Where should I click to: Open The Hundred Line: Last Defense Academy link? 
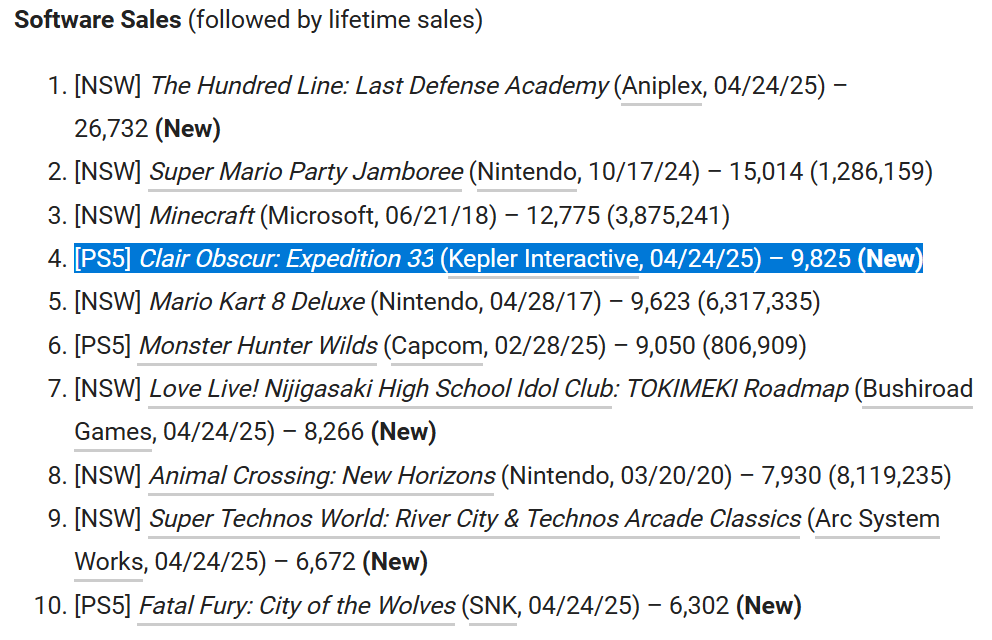click(x=379, y=86)
